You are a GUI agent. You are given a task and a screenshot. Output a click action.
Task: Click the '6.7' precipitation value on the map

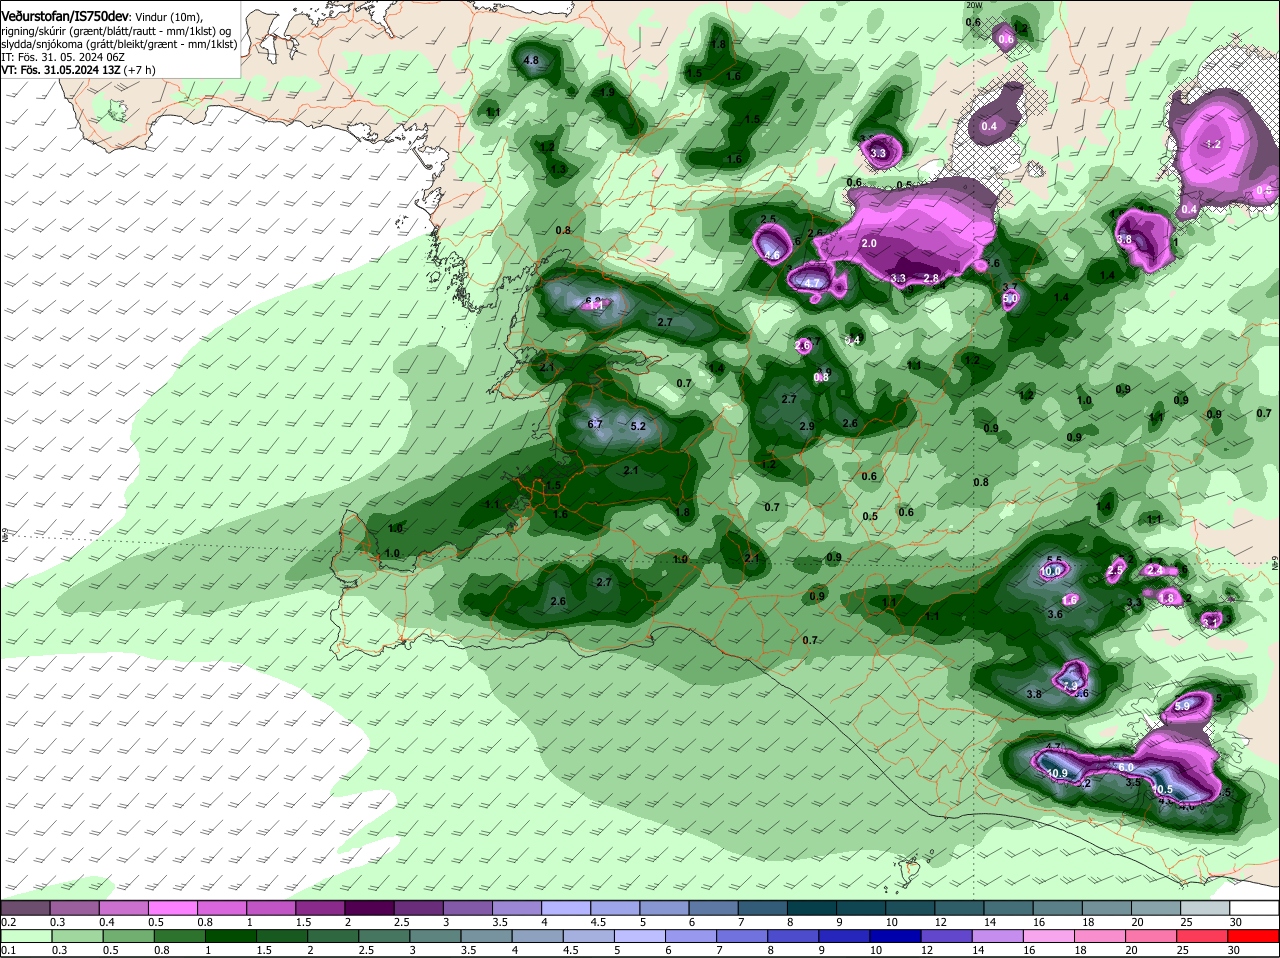(595, 424)
